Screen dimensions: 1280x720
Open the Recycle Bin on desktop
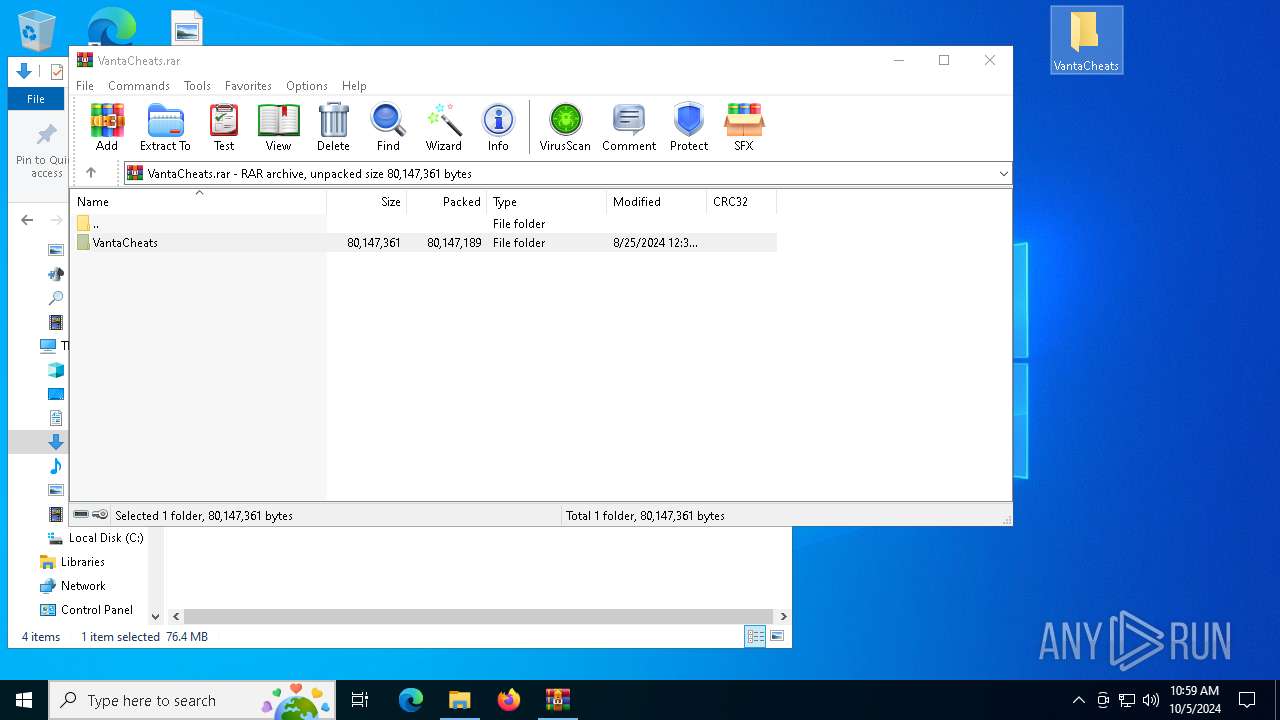click(37, 30)
